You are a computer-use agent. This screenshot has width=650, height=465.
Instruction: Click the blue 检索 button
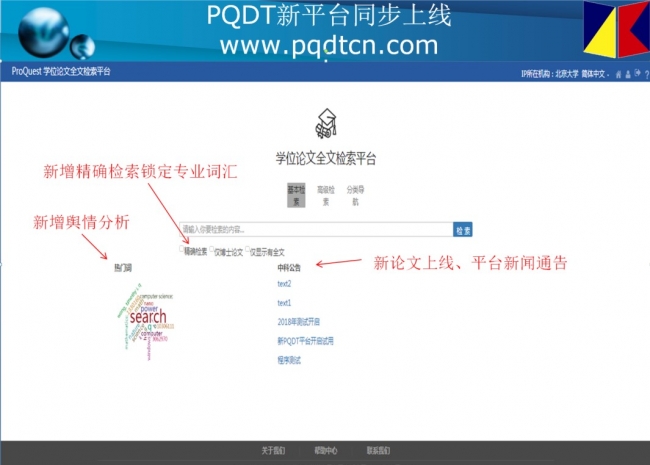pyautogui.click(x=463, y=230)
